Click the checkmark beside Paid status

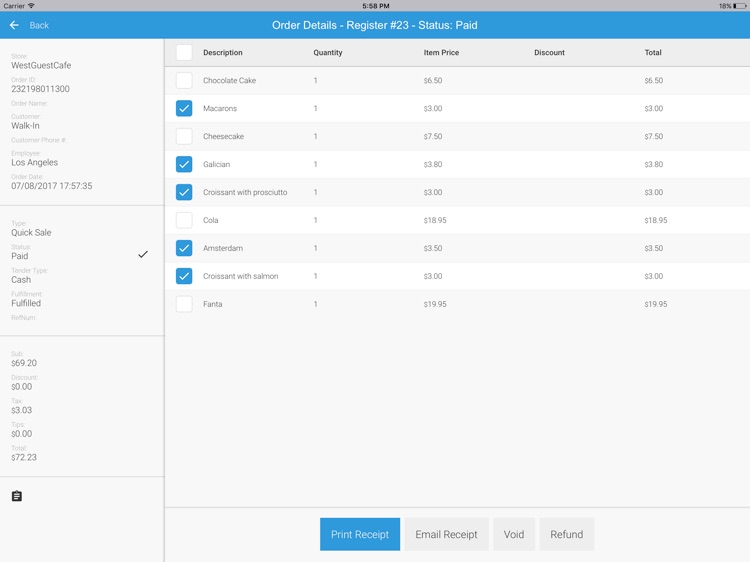[143, 254]
